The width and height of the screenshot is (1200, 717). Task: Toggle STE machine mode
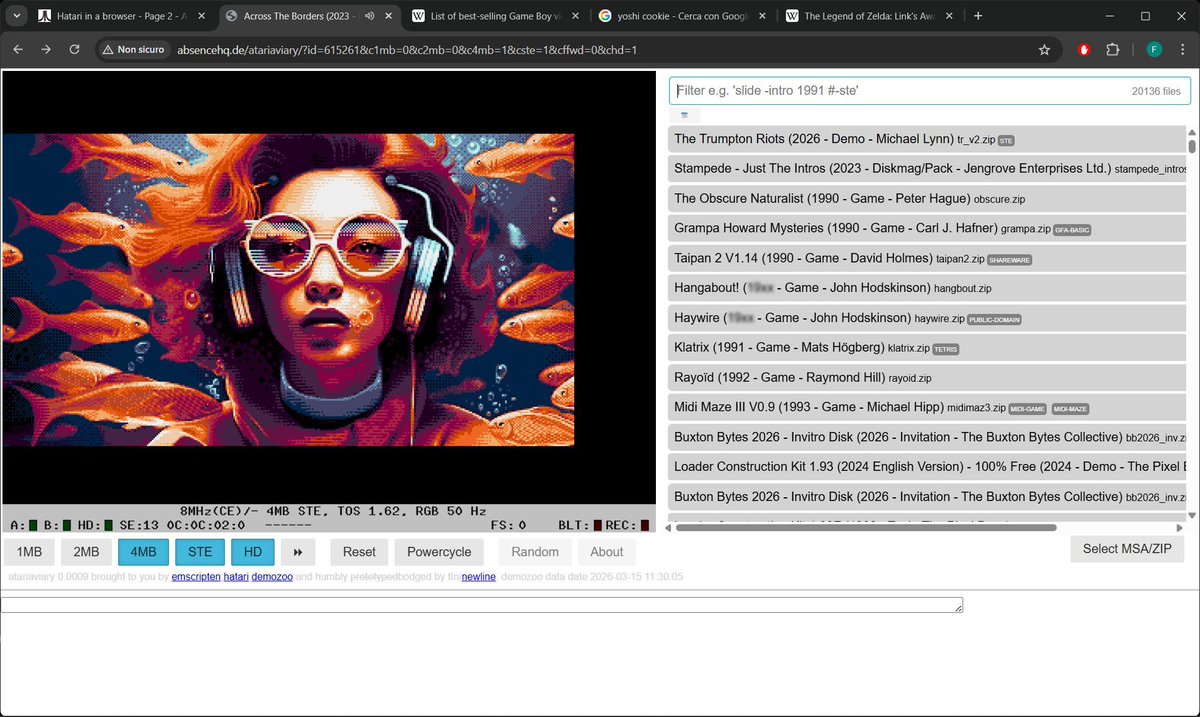pos(200,552)
